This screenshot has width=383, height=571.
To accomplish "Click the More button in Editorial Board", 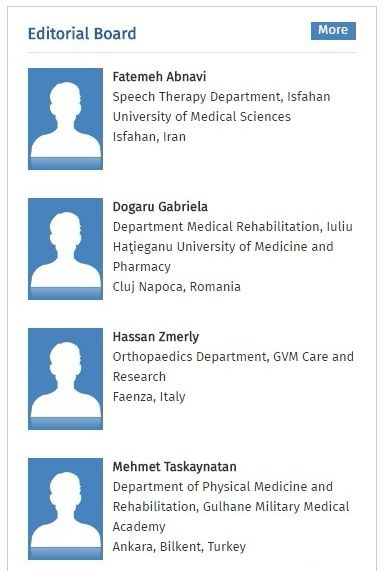I will pyautogui.click(x=333, y=31).
